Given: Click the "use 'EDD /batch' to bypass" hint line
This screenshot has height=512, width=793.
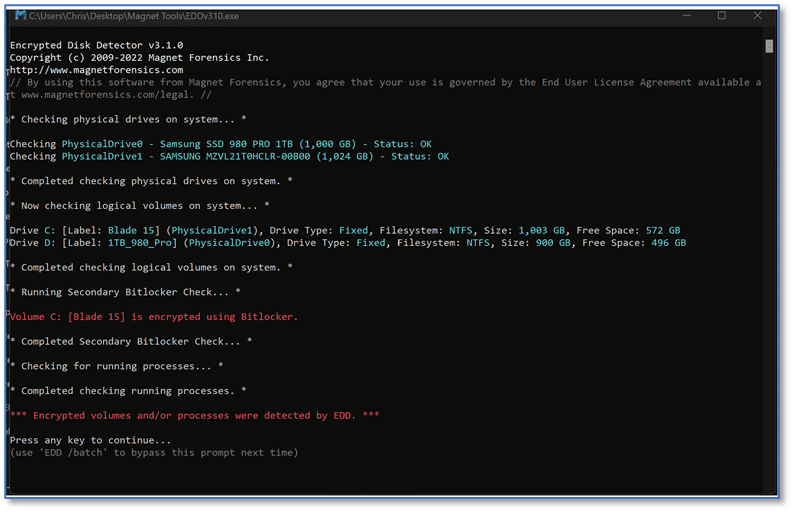Looking at the screenshot, I should click(x=154, y=453).
